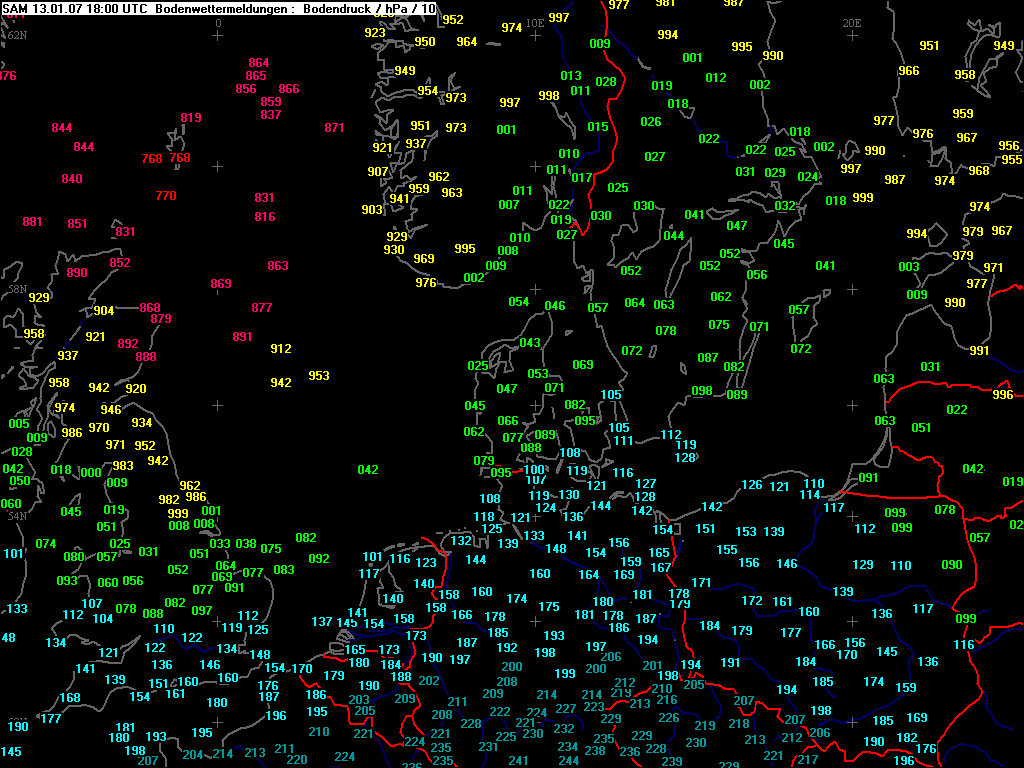Select the 62N latitude label
Viewport: 1024px width, 768px height.
(16, 35)
